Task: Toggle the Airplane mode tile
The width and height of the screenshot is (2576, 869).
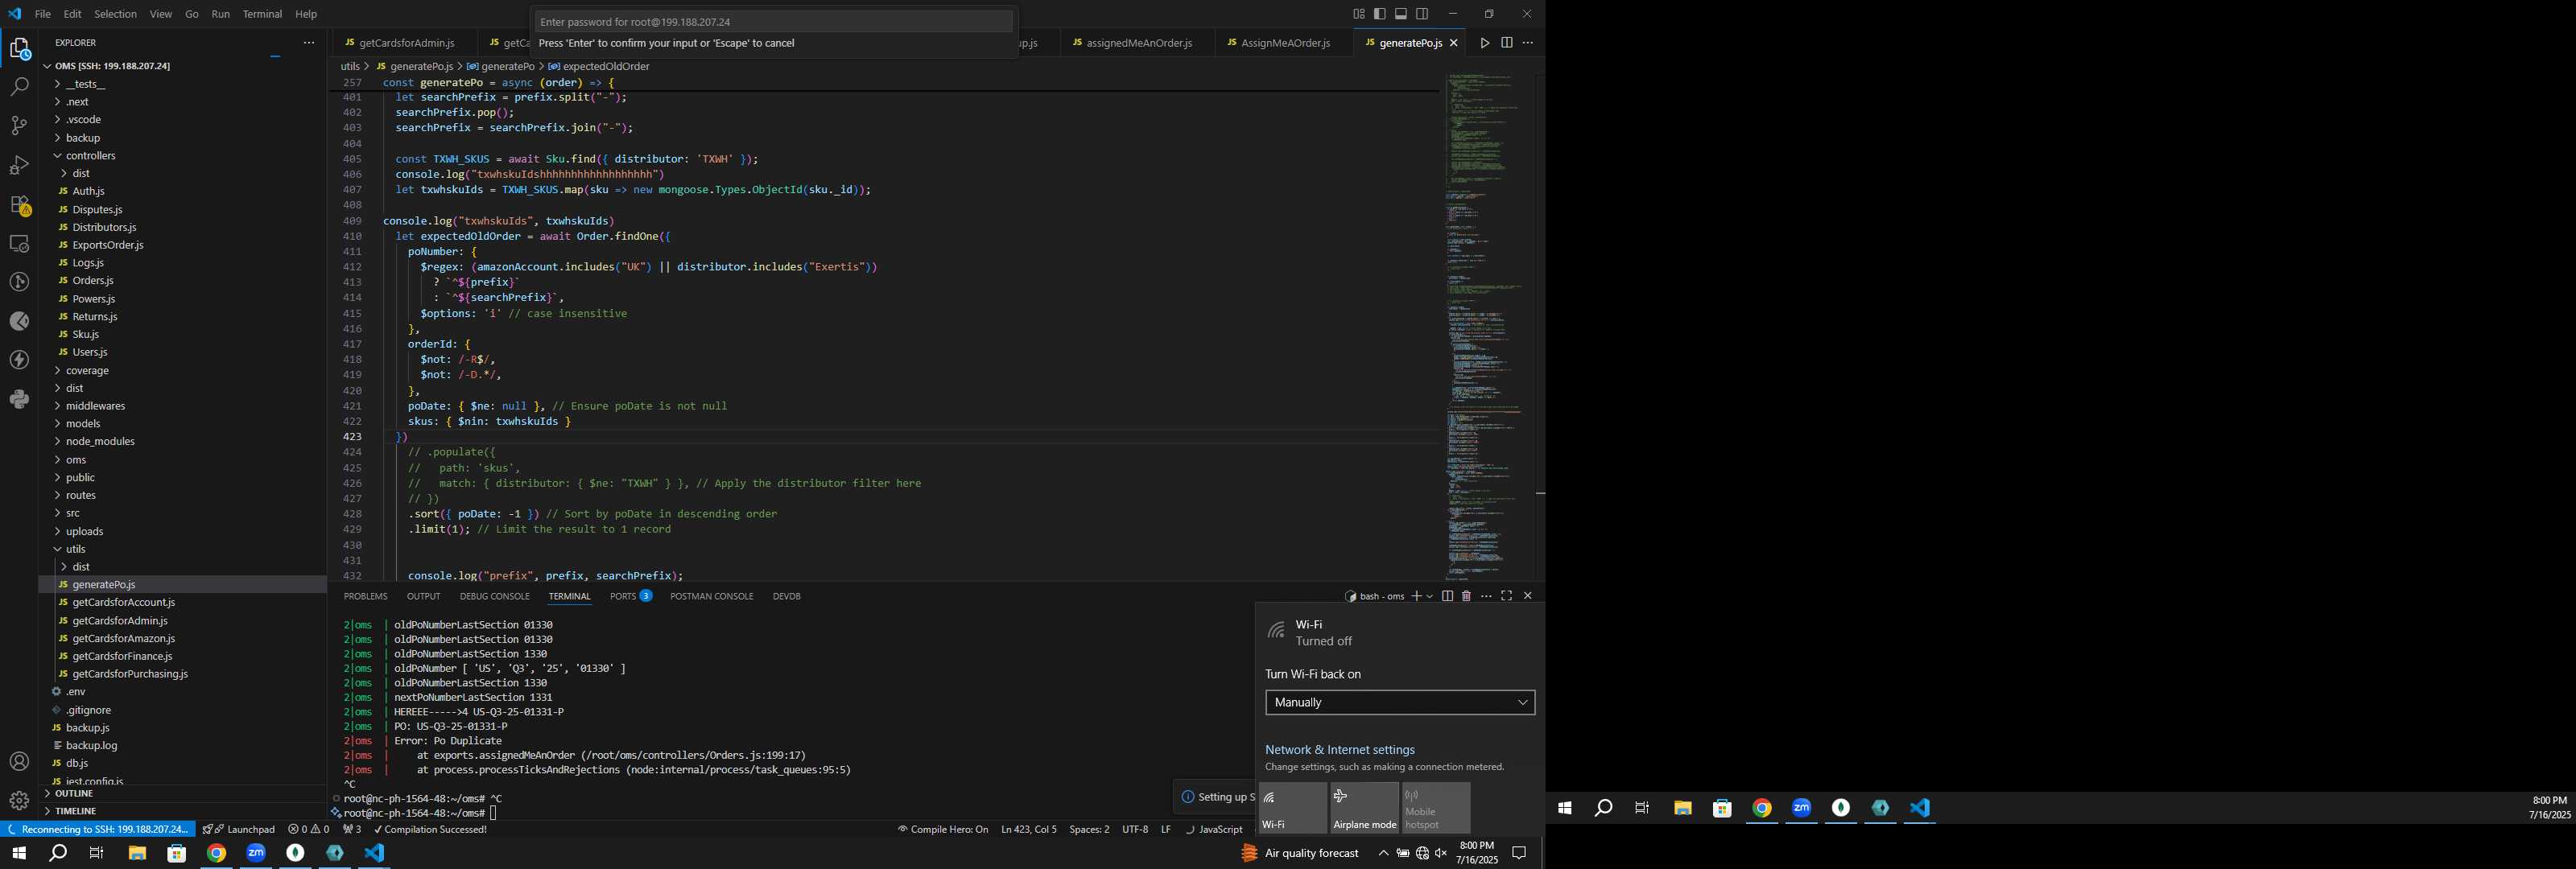Action: pyautogui.click(x=1364, y=808)
